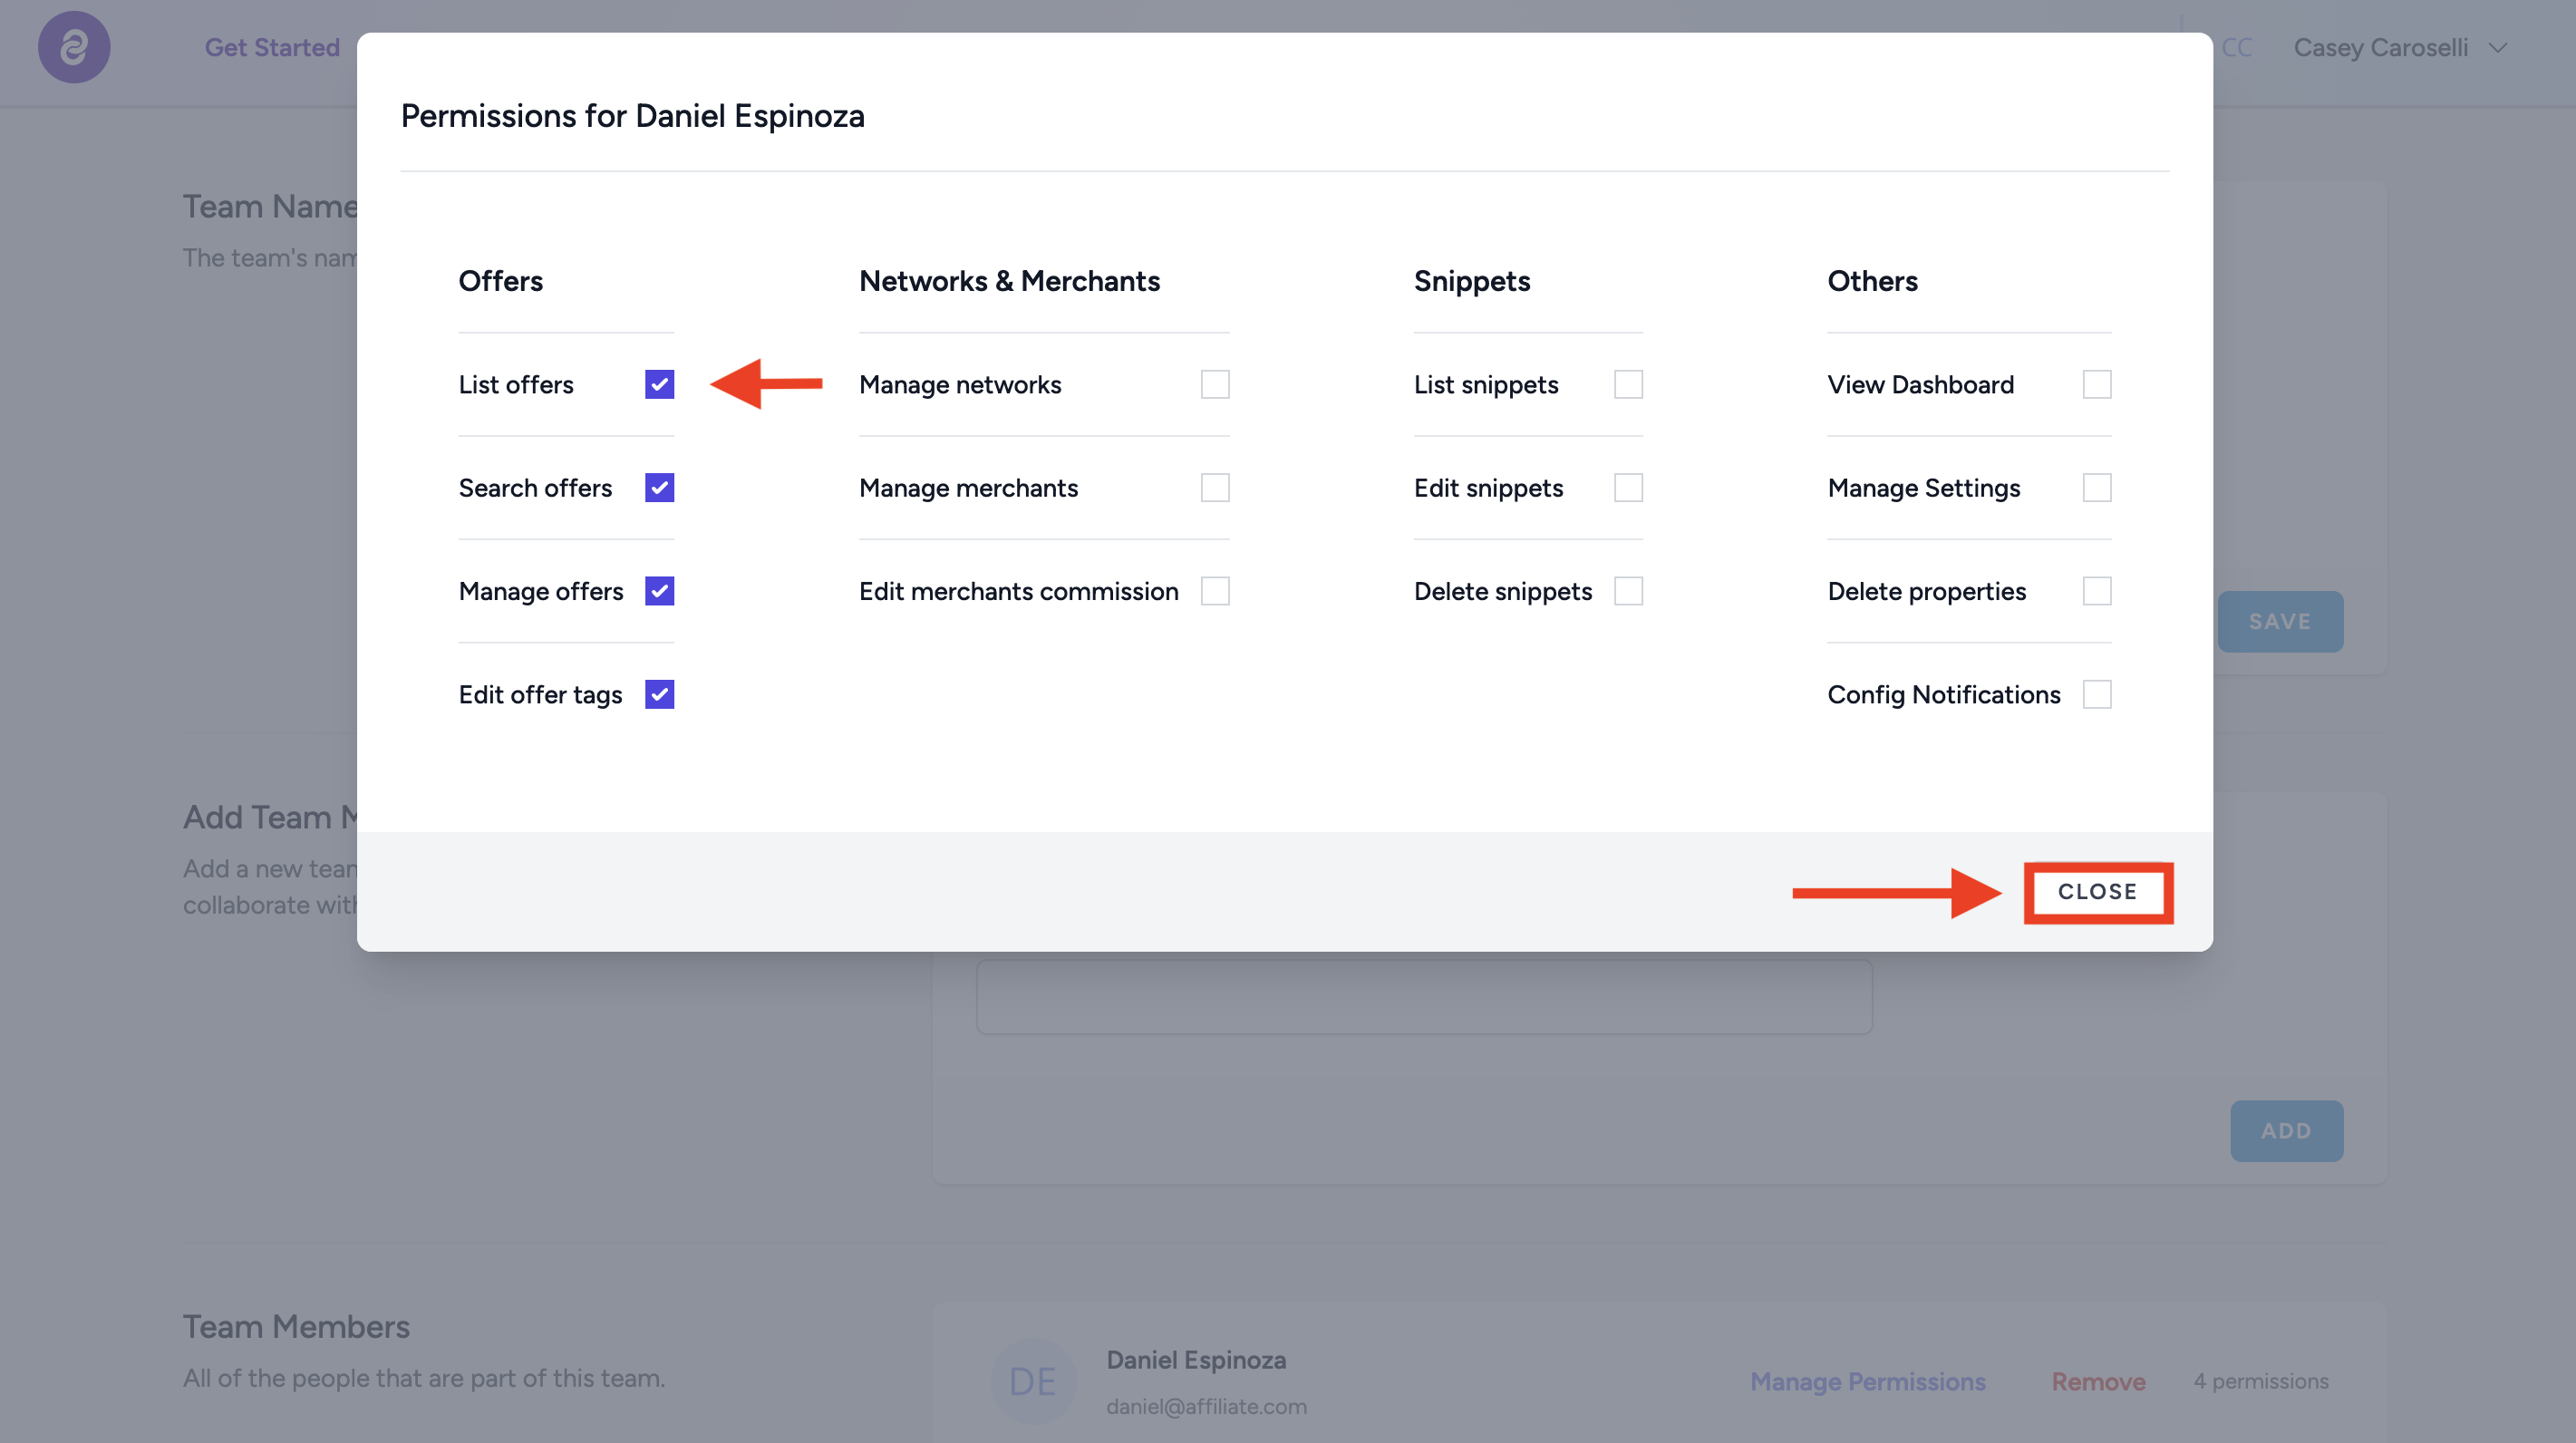Click the Networks & Merchants heading

(1009, 281)
